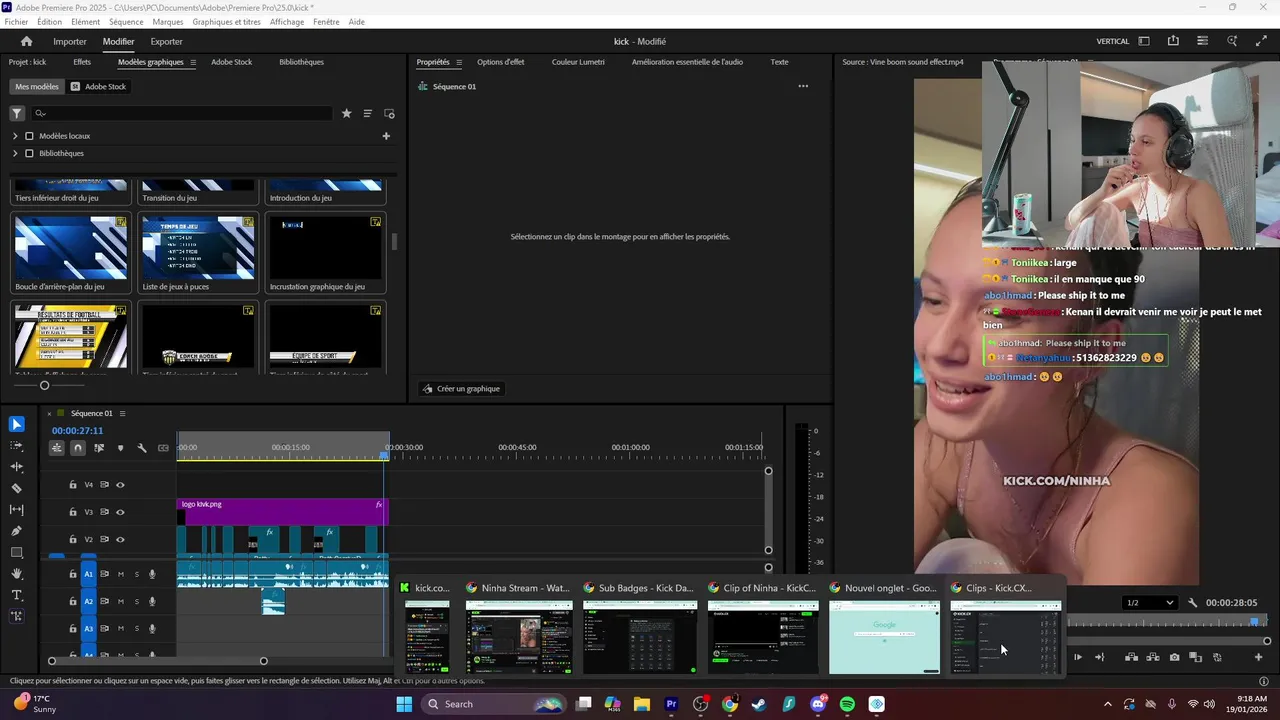The height and width of the screenshot is (720, 1280).
Task: Click the Extract button in program monitor
Action: pyautogui.click(x=1152, y=657)
